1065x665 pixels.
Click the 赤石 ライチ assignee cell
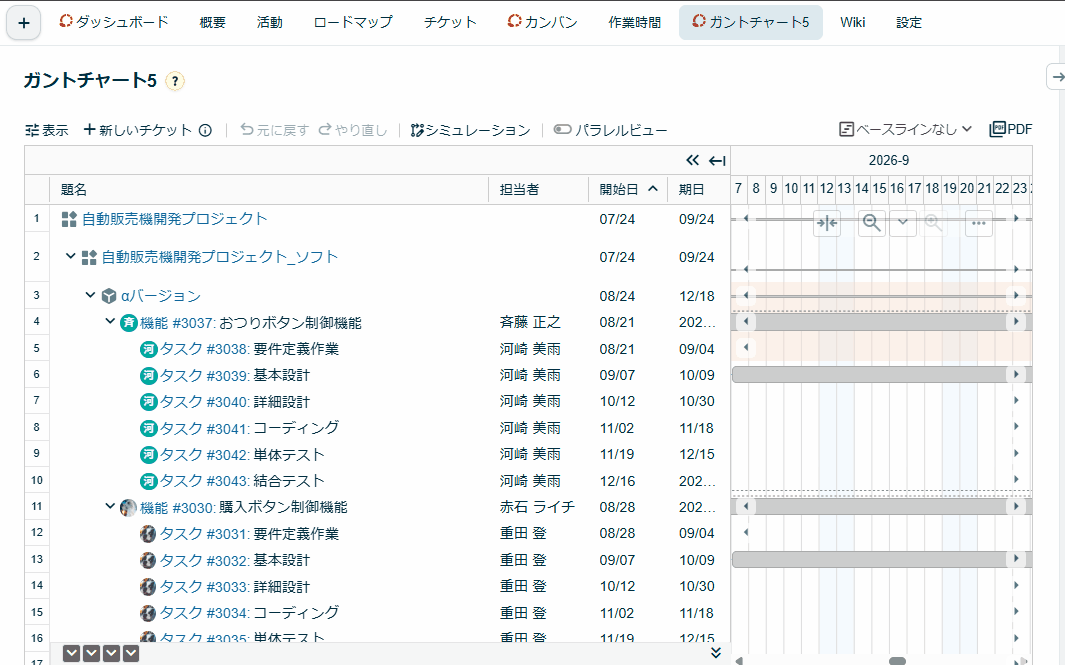tap(537, 507)
